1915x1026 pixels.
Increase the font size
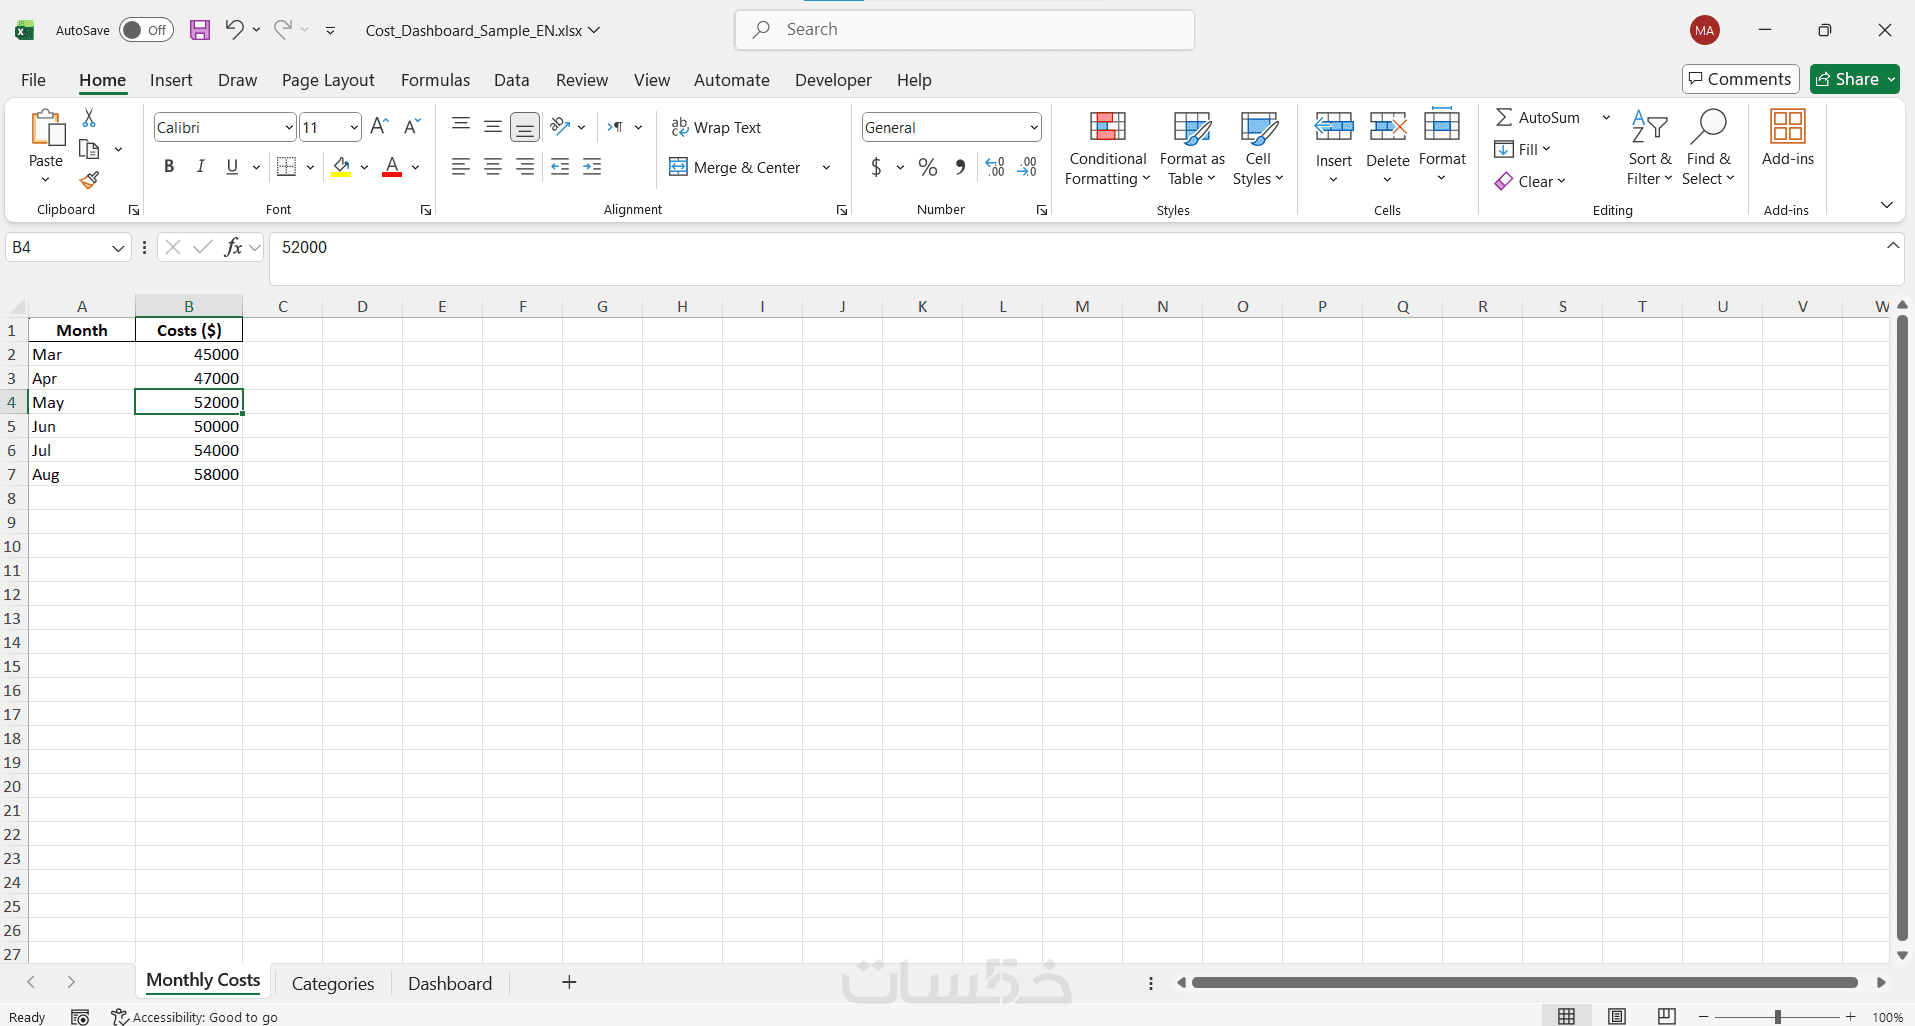tap(379, 127)
